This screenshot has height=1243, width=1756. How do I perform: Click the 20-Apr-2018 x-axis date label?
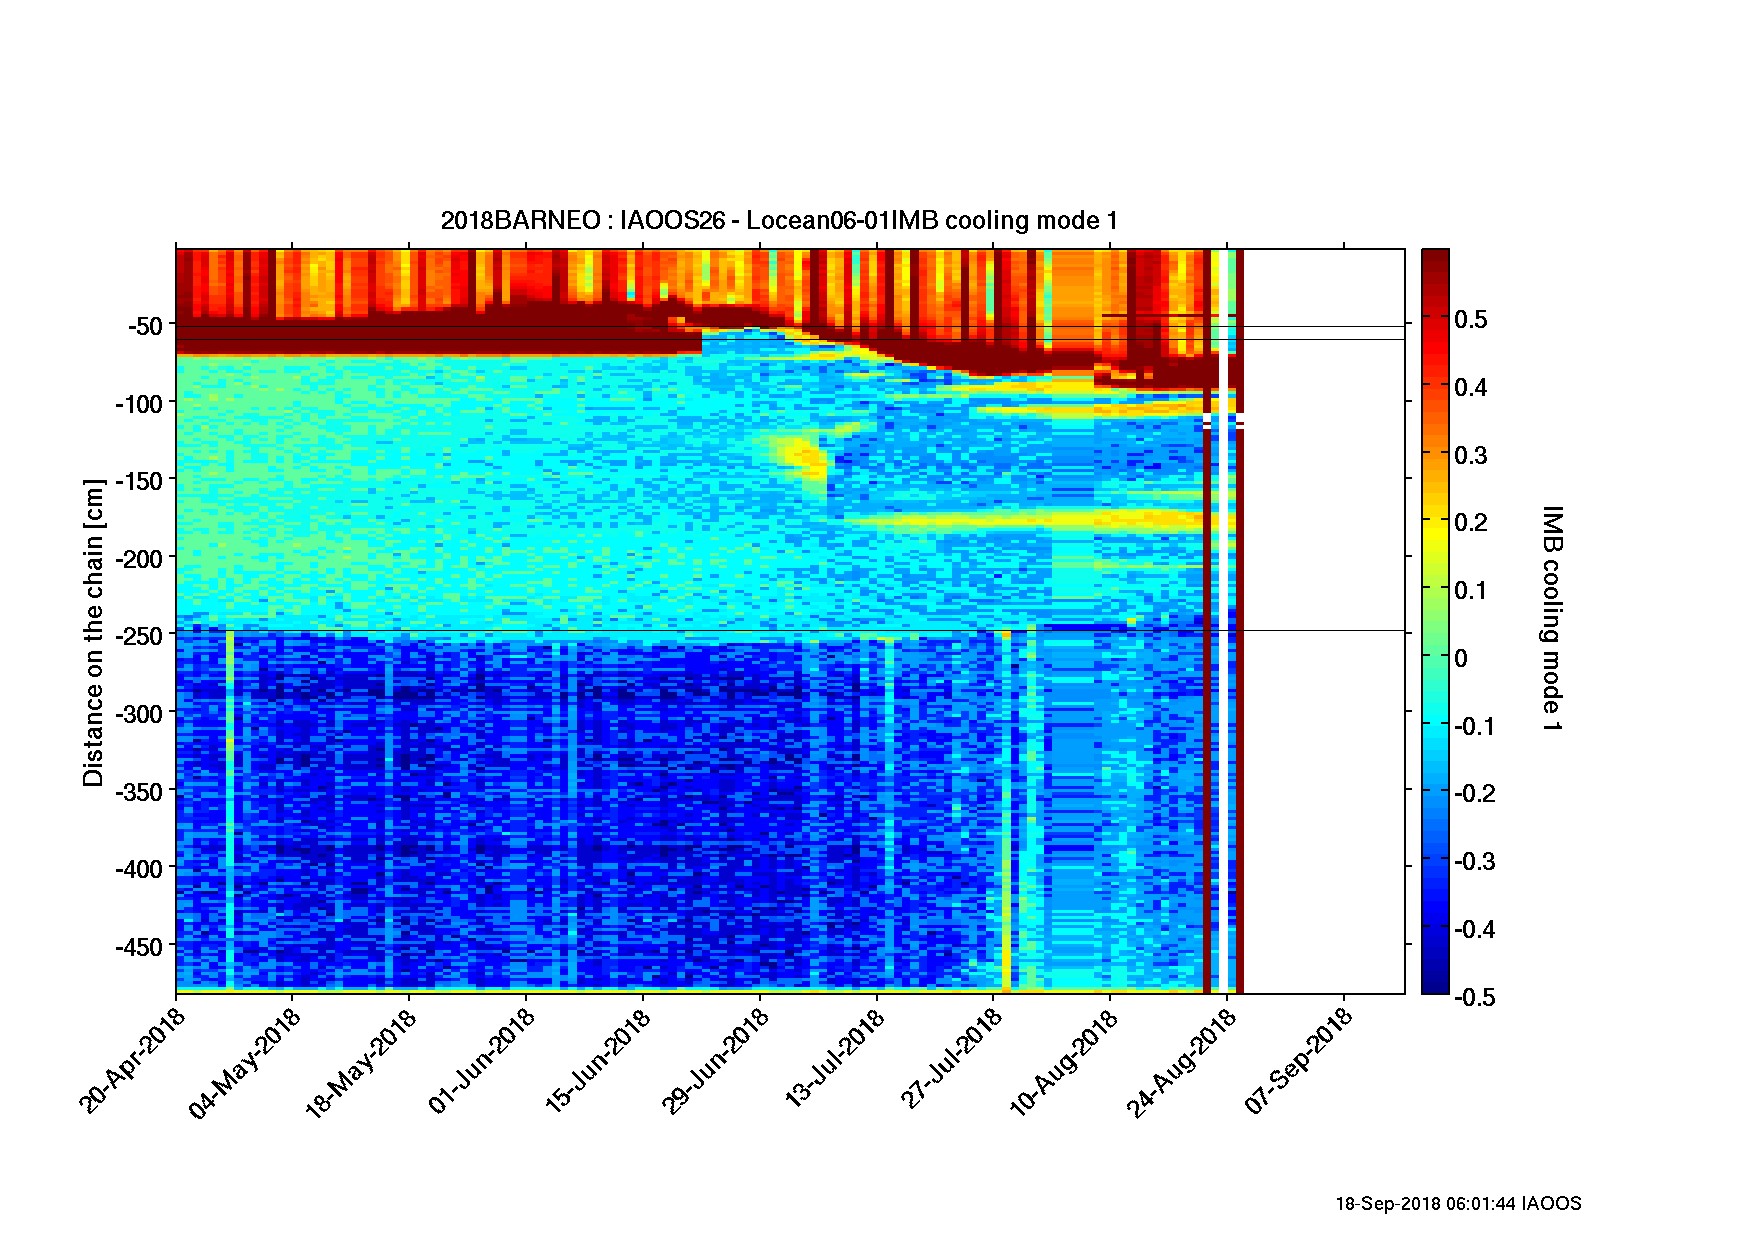[x=134, y=1060]
